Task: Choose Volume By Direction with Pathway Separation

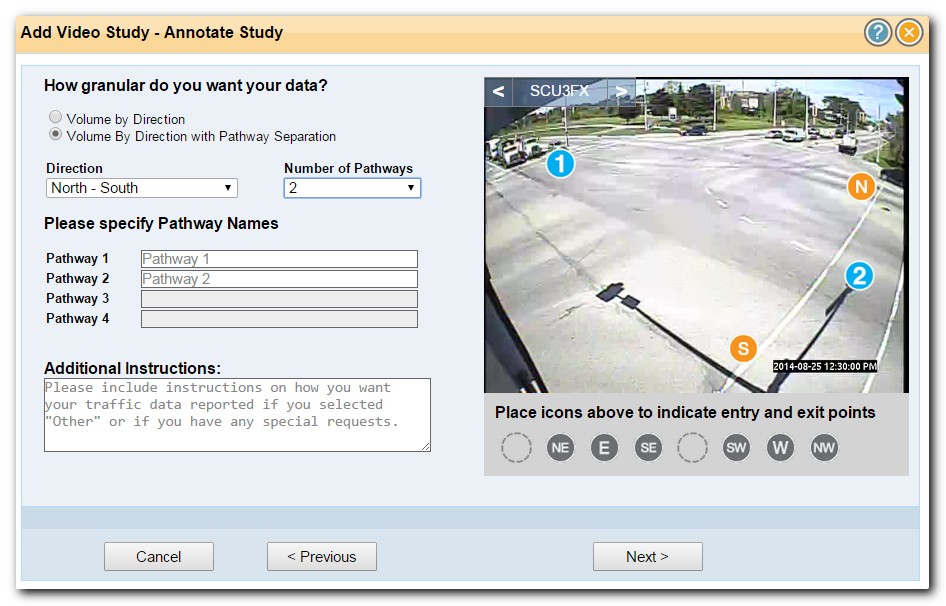Action: coord(56,135)
